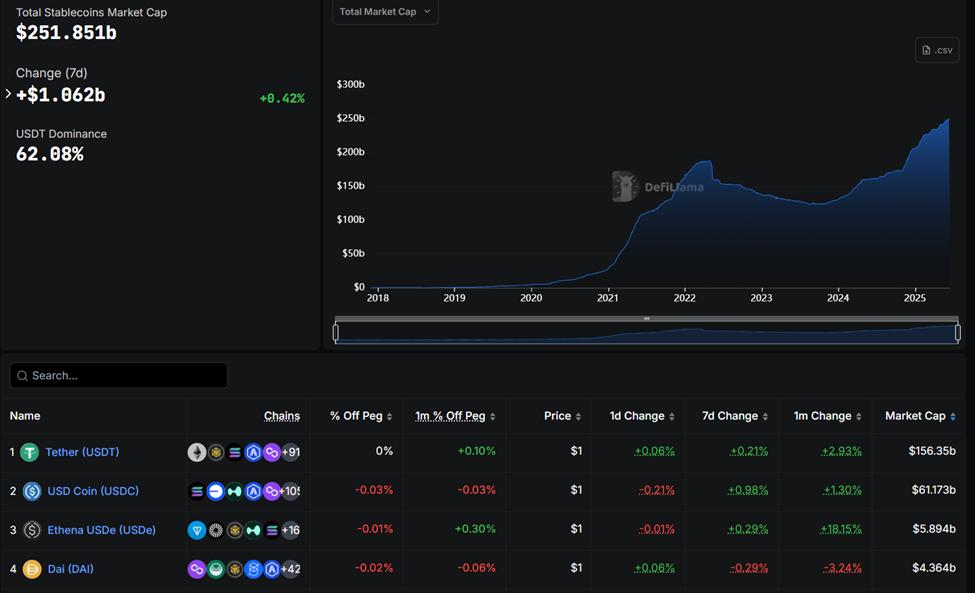Click the USD Coin logo in the table
The height and width of the screenshot is (593, 975).
pyautogui.click(x=31, y=491)
